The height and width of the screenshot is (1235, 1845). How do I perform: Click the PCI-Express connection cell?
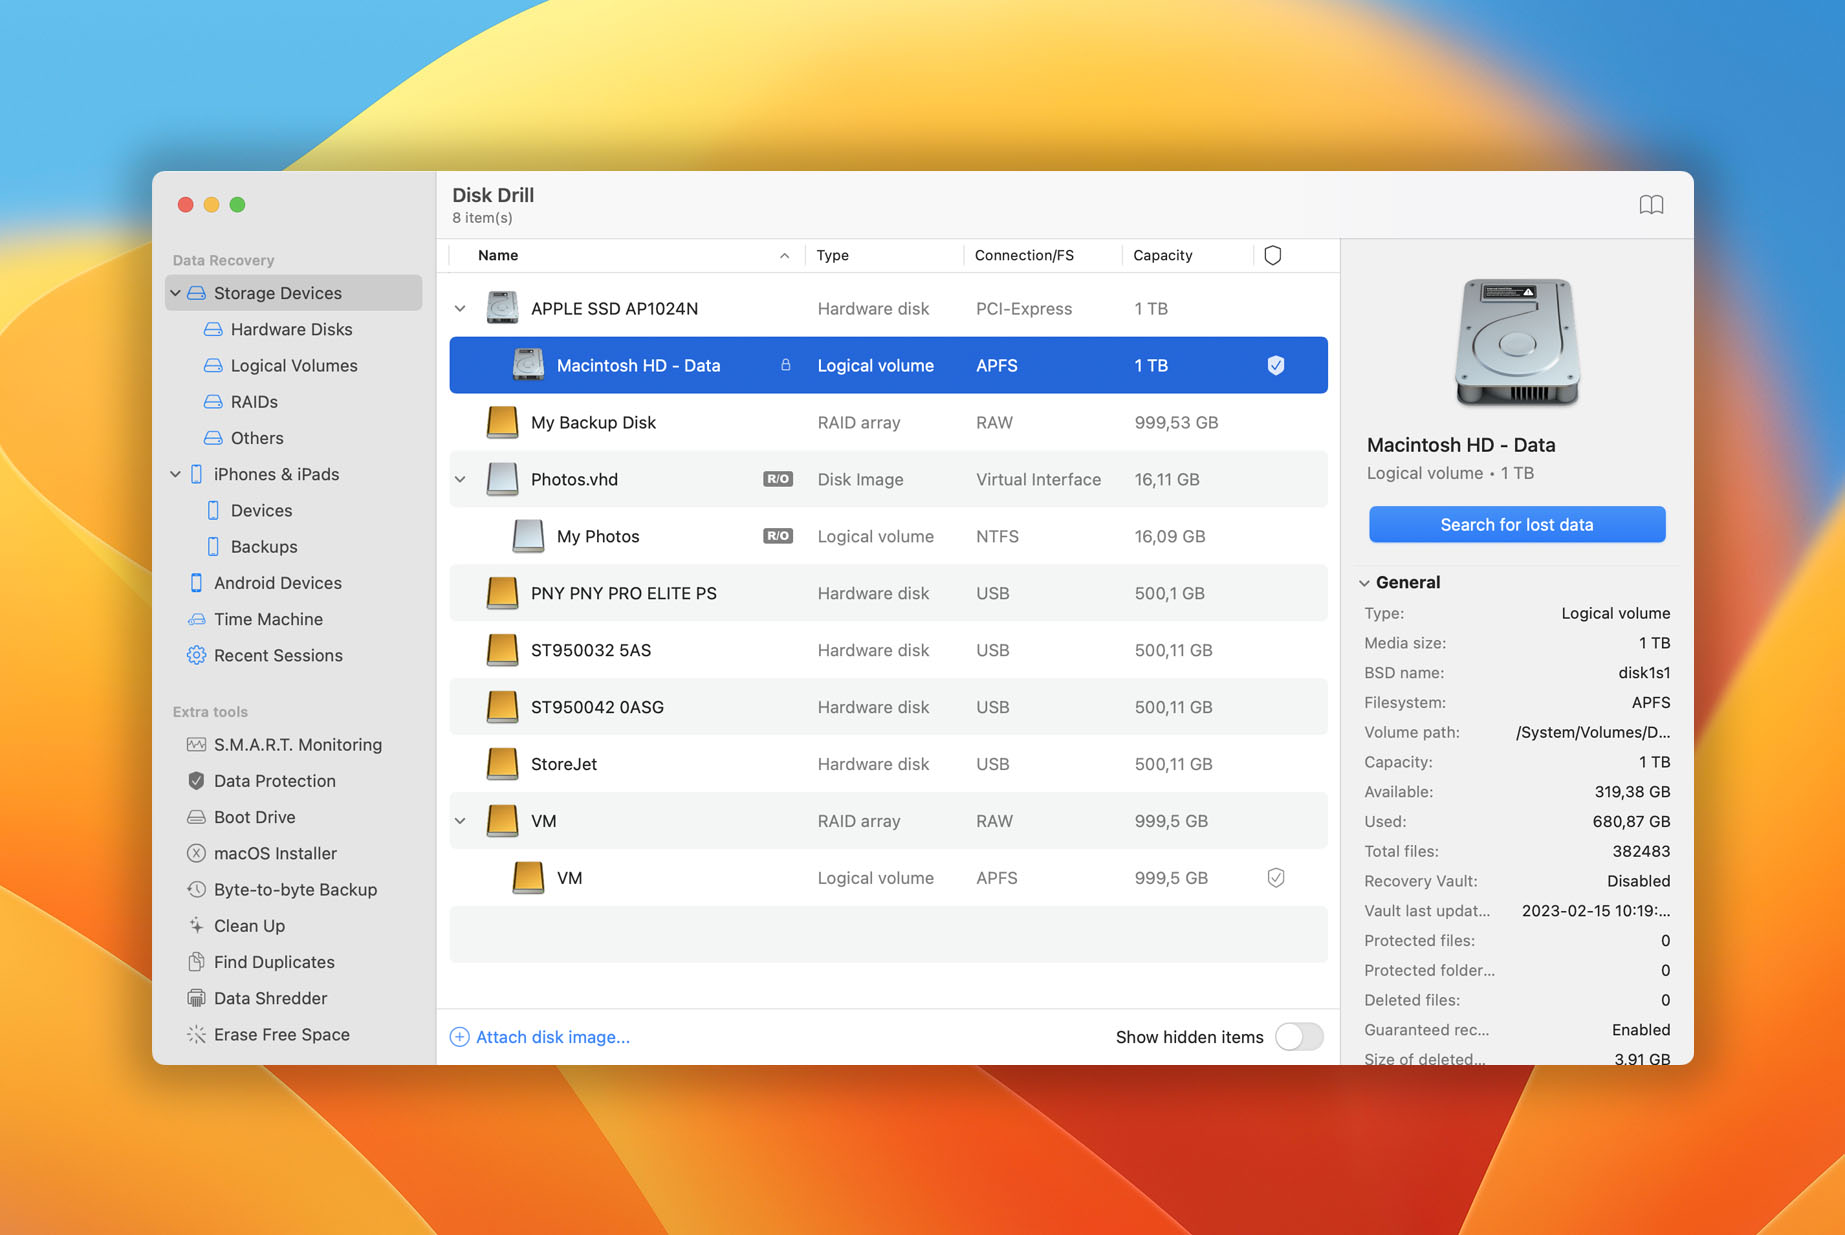click(x=1024, y=308)
